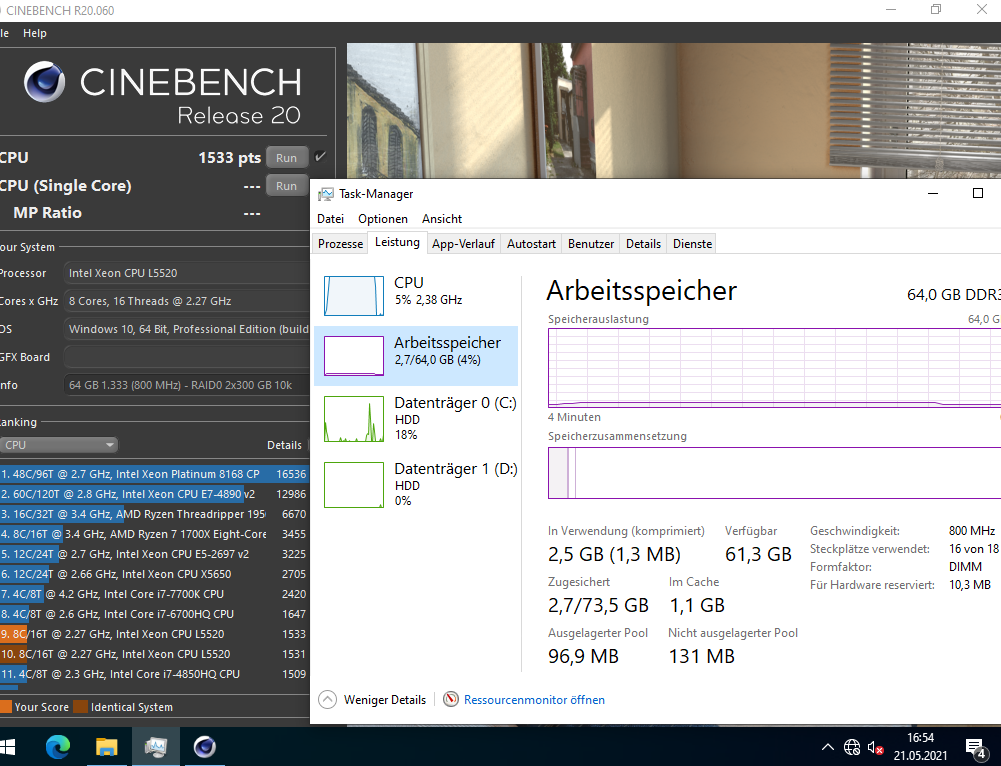Switch to the Prozesse tab
The height and width of the screenshot is (766, 1001).
(x=340, y=244)
